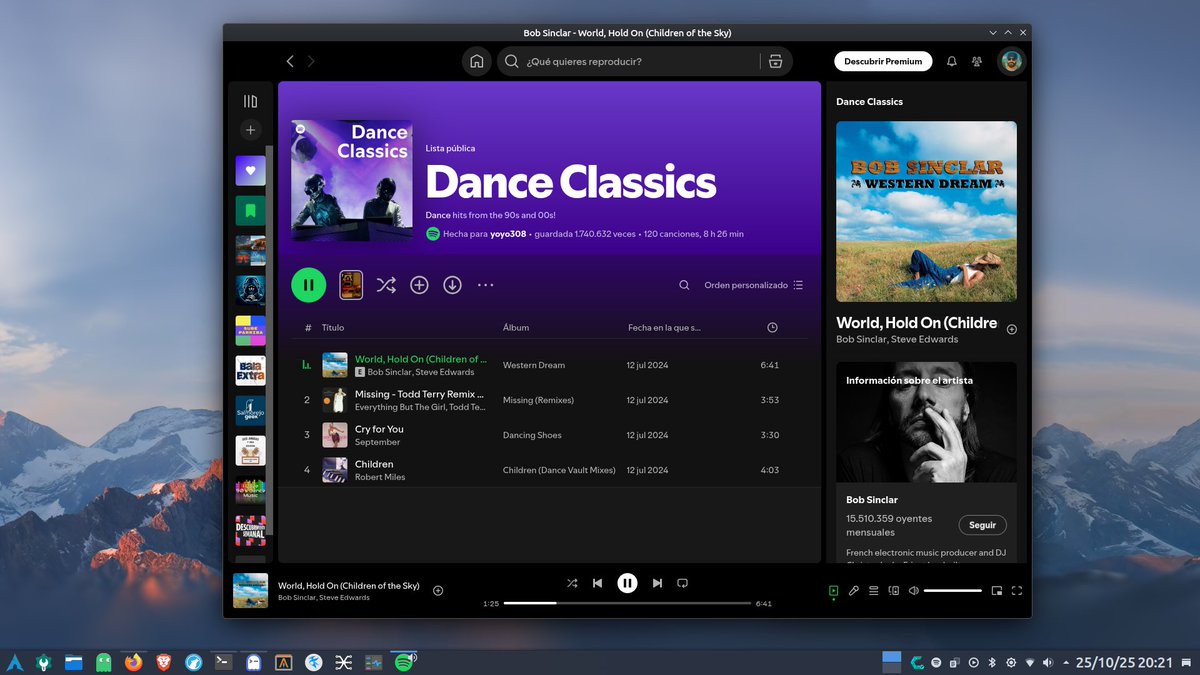Toggle Now Playing view panel
Screen dimensions: 1200x675
833,591
